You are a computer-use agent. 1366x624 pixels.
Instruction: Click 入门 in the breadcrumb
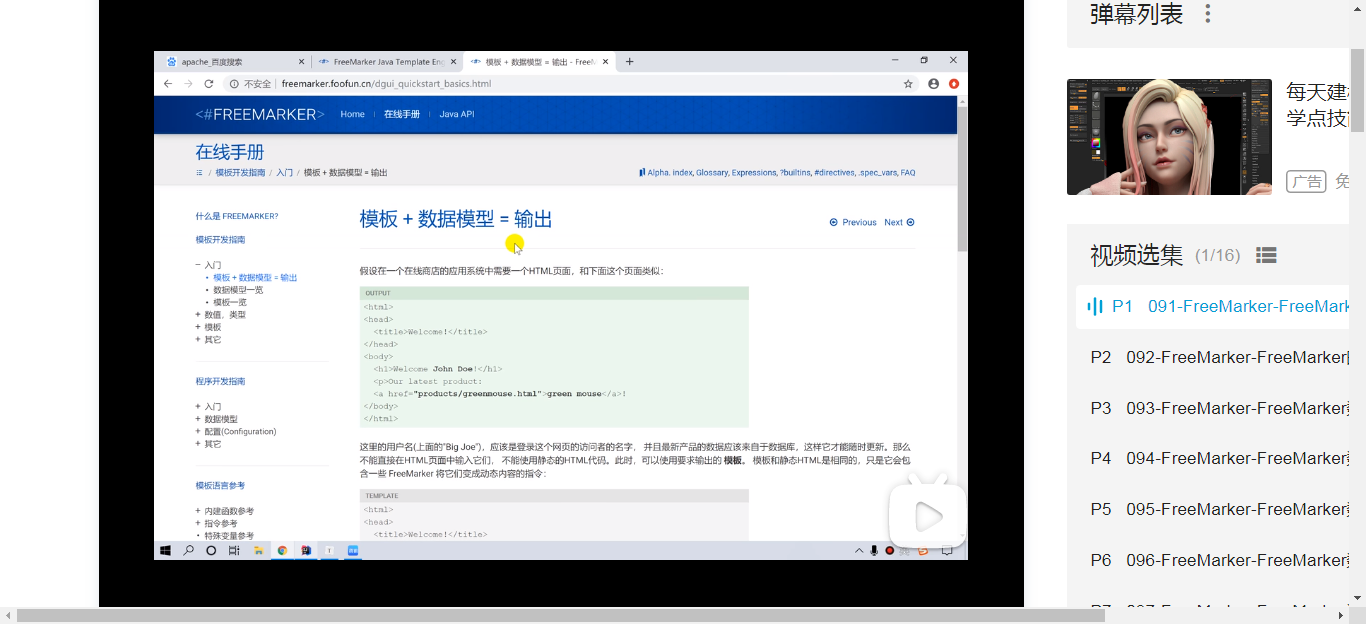(x=285, y=173)
